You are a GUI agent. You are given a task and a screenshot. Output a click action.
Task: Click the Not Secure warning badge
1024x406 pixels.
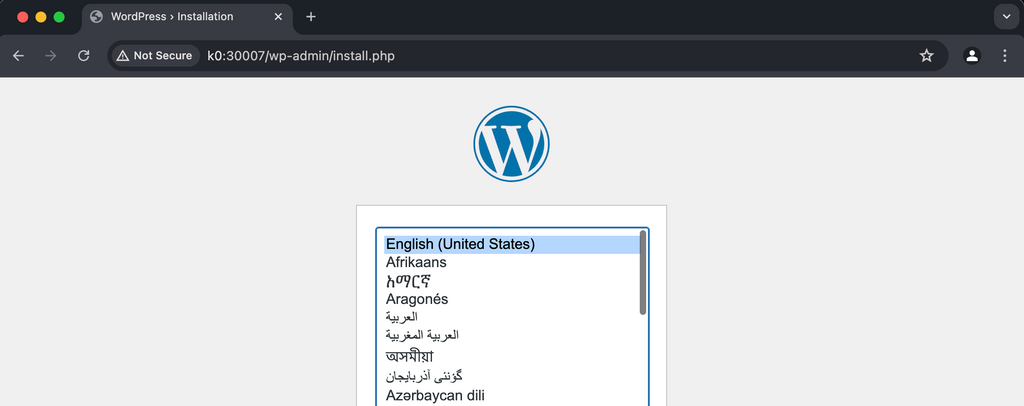154,56
